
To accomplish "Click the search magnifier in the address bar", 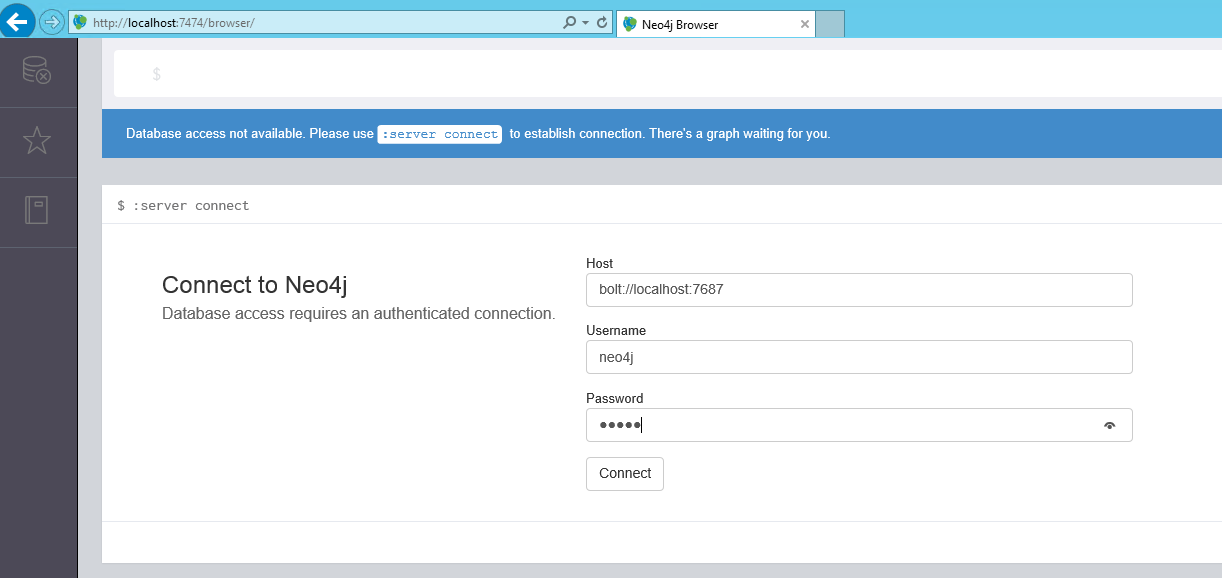I will 570,22.
